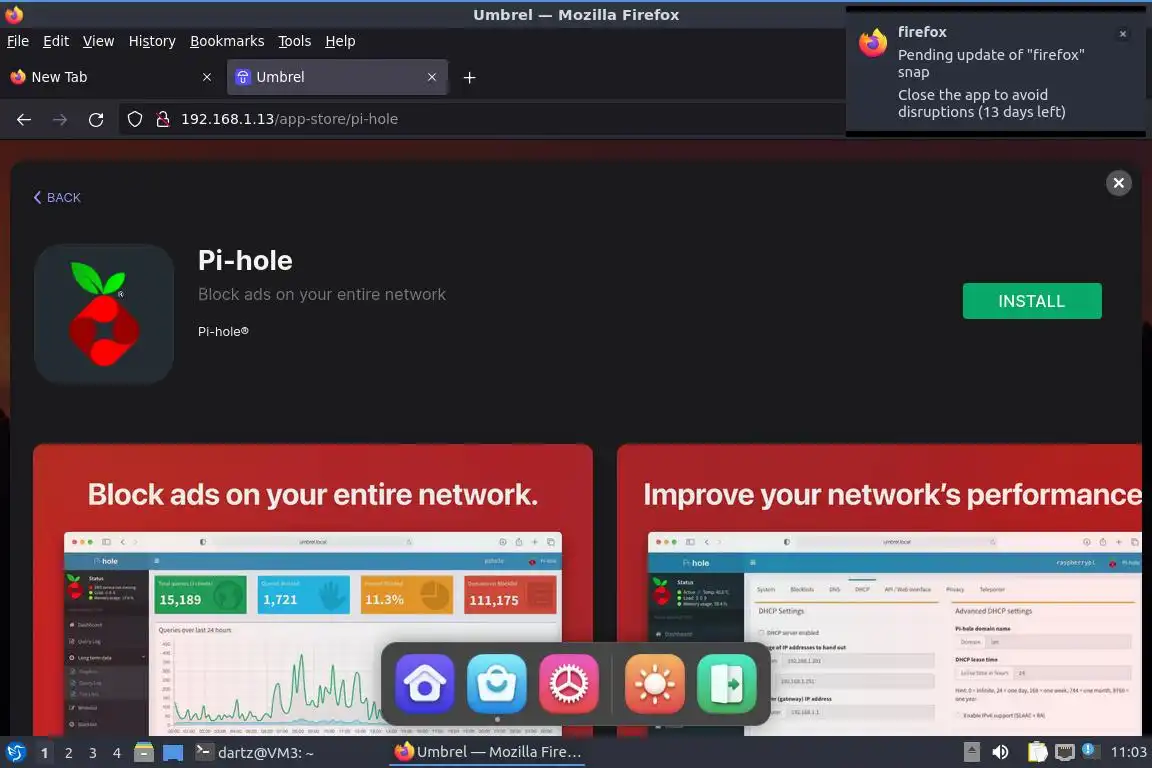Viewport: 1152px width, 768px height.
Task: Click the update notifier tray icon
Action: 1089,750
